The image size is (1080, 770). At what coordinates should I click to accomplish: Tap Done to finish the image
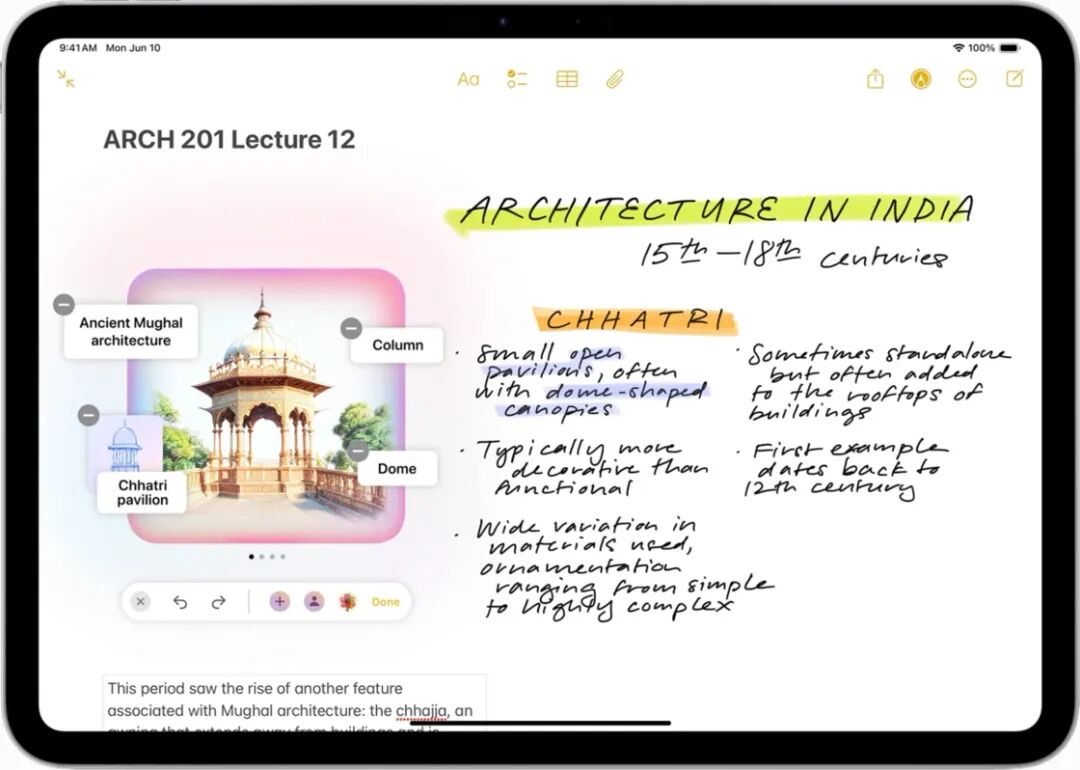click(386, 602)
